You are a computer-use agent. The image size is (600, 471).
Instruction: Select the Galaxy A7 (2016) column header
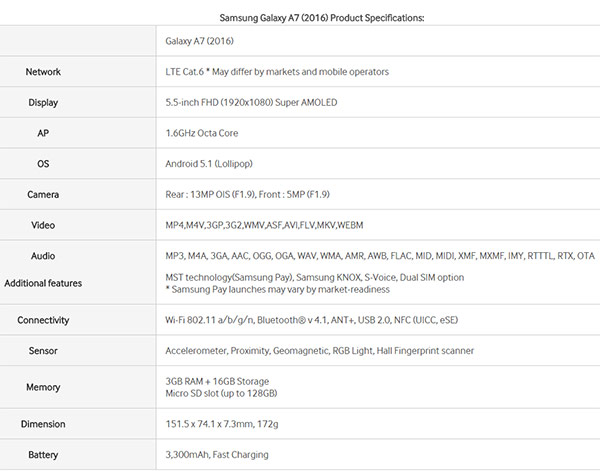(x=199, y=41)
